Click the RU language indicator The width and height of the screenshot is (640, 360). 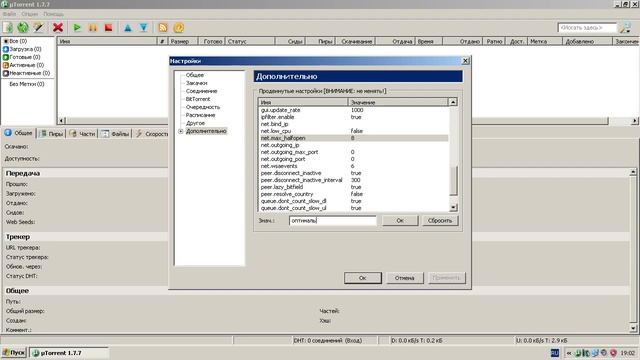[x=555, y=353]
